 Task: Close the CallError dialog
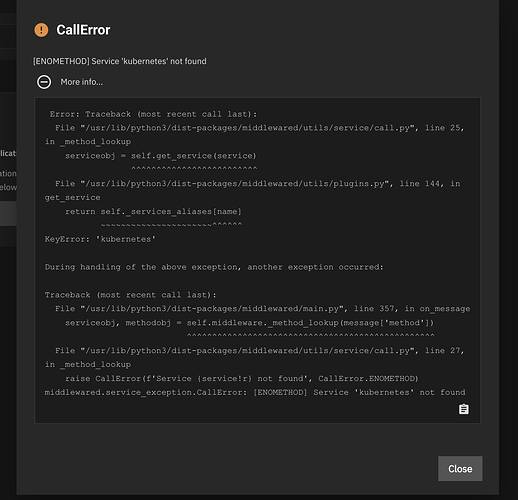tap(460, 469)
